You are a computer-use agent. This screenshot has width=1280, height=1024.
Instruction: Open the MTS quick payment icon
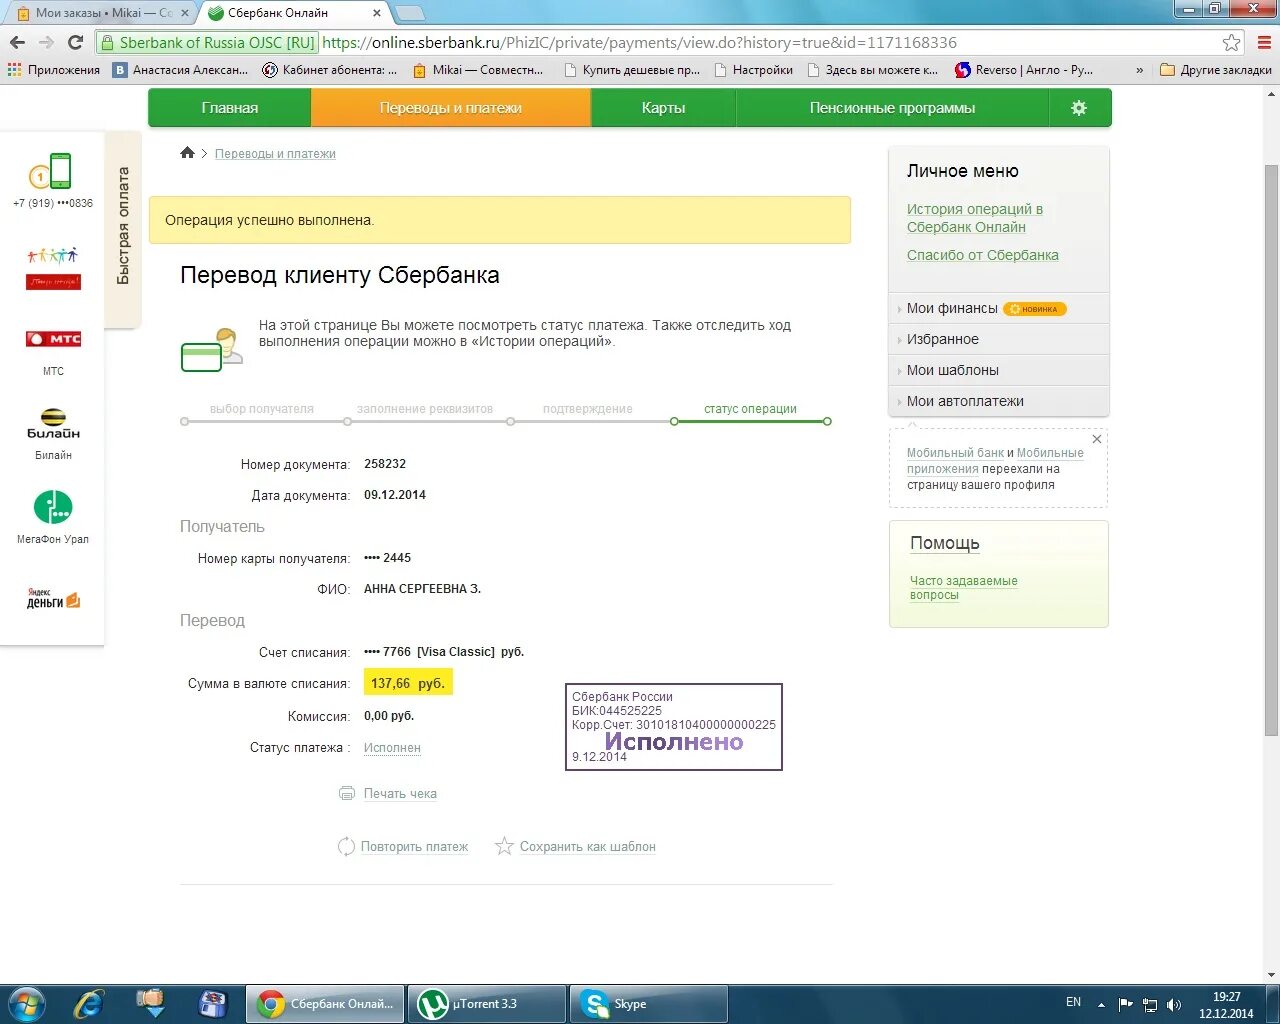point(53,339)
